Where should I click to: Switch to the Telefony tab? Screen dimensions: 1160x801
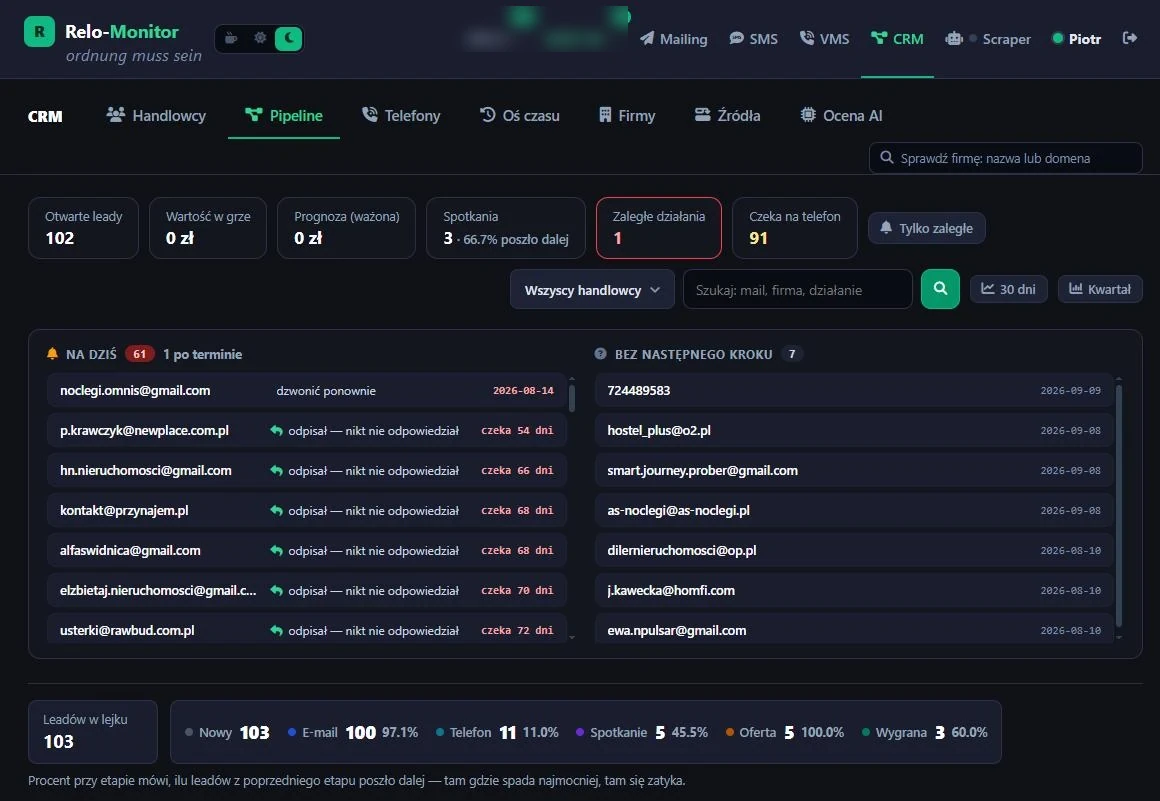point(401,115)
